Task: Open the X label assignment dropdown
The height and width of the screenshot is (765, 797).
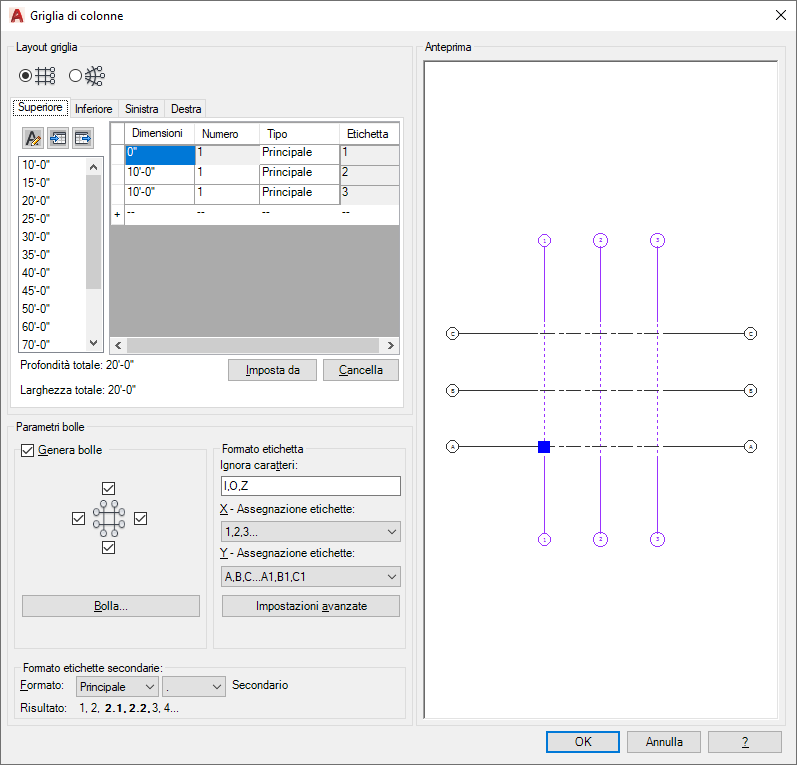Action: click(311, 532)
